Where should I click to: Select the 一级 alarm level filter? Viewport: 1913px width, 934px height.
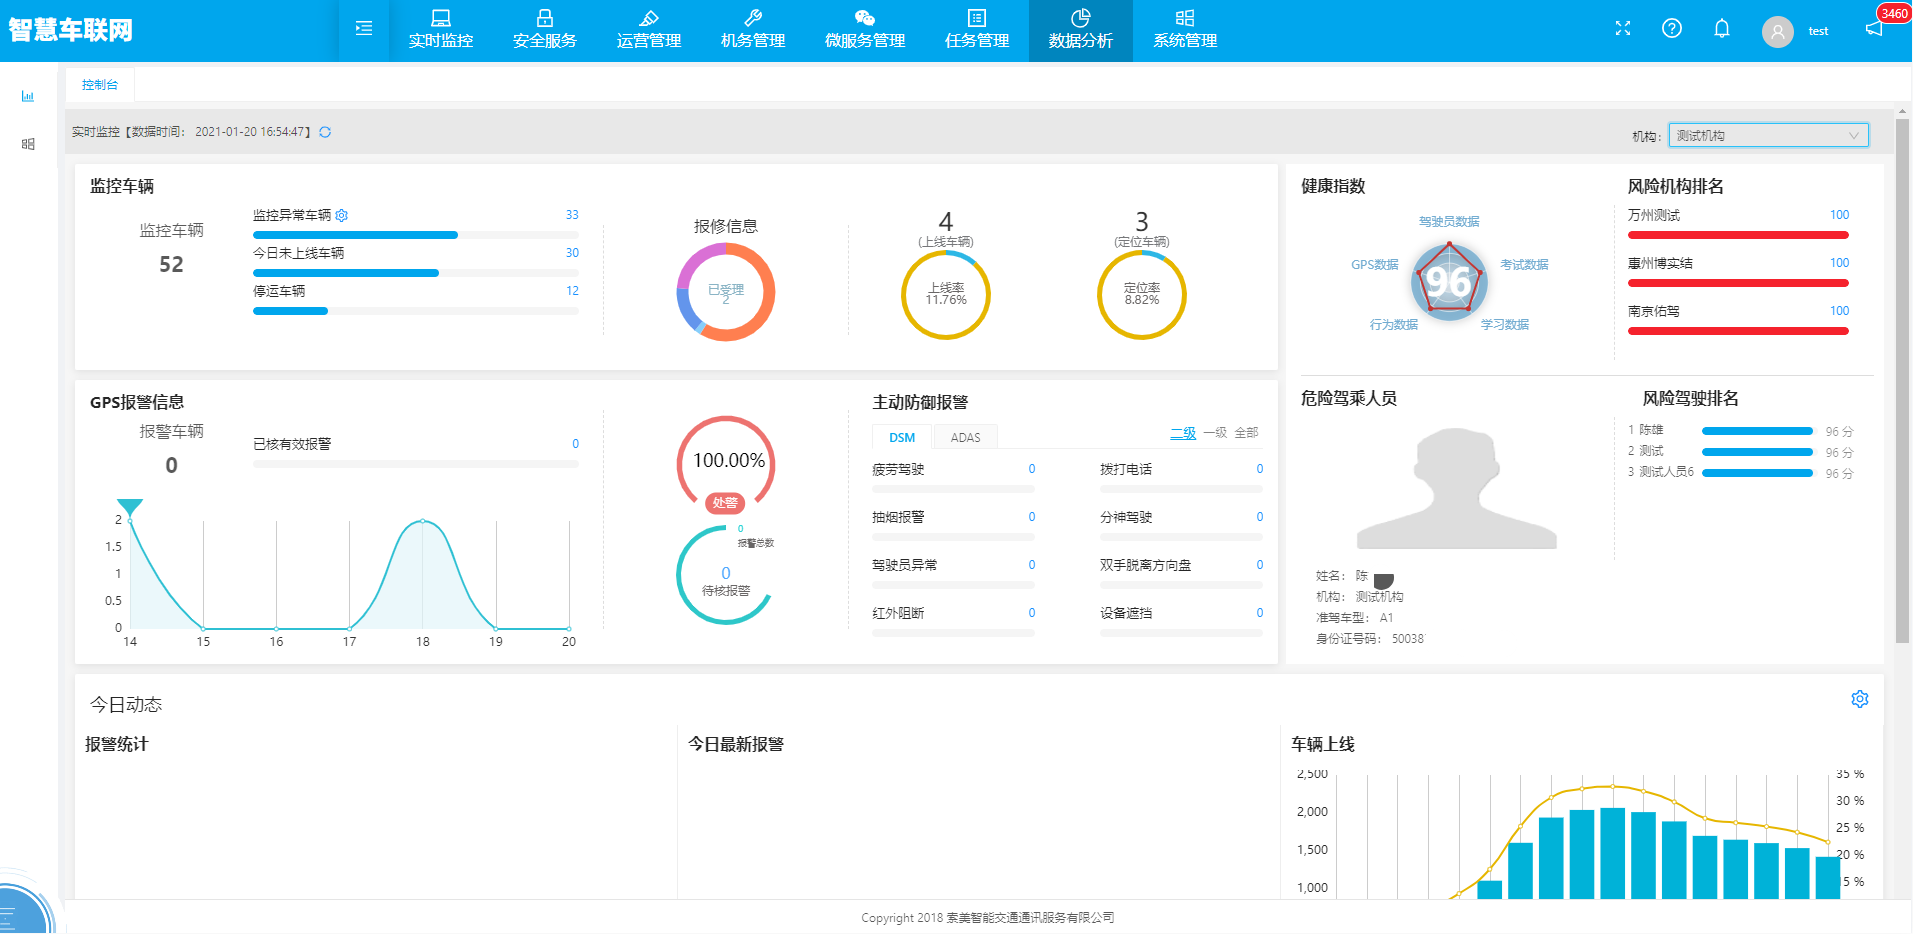(x=1215, y=433)
